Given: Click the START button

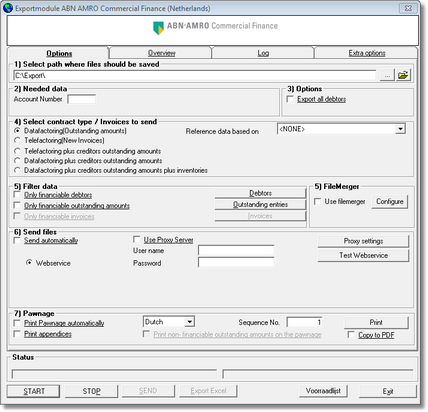Looking at the screenshot, I should pos(33,391).
